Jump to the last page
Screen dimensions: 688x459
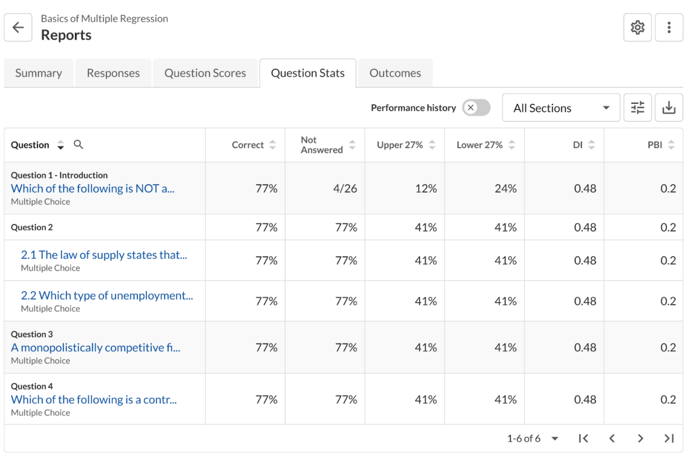669,438
